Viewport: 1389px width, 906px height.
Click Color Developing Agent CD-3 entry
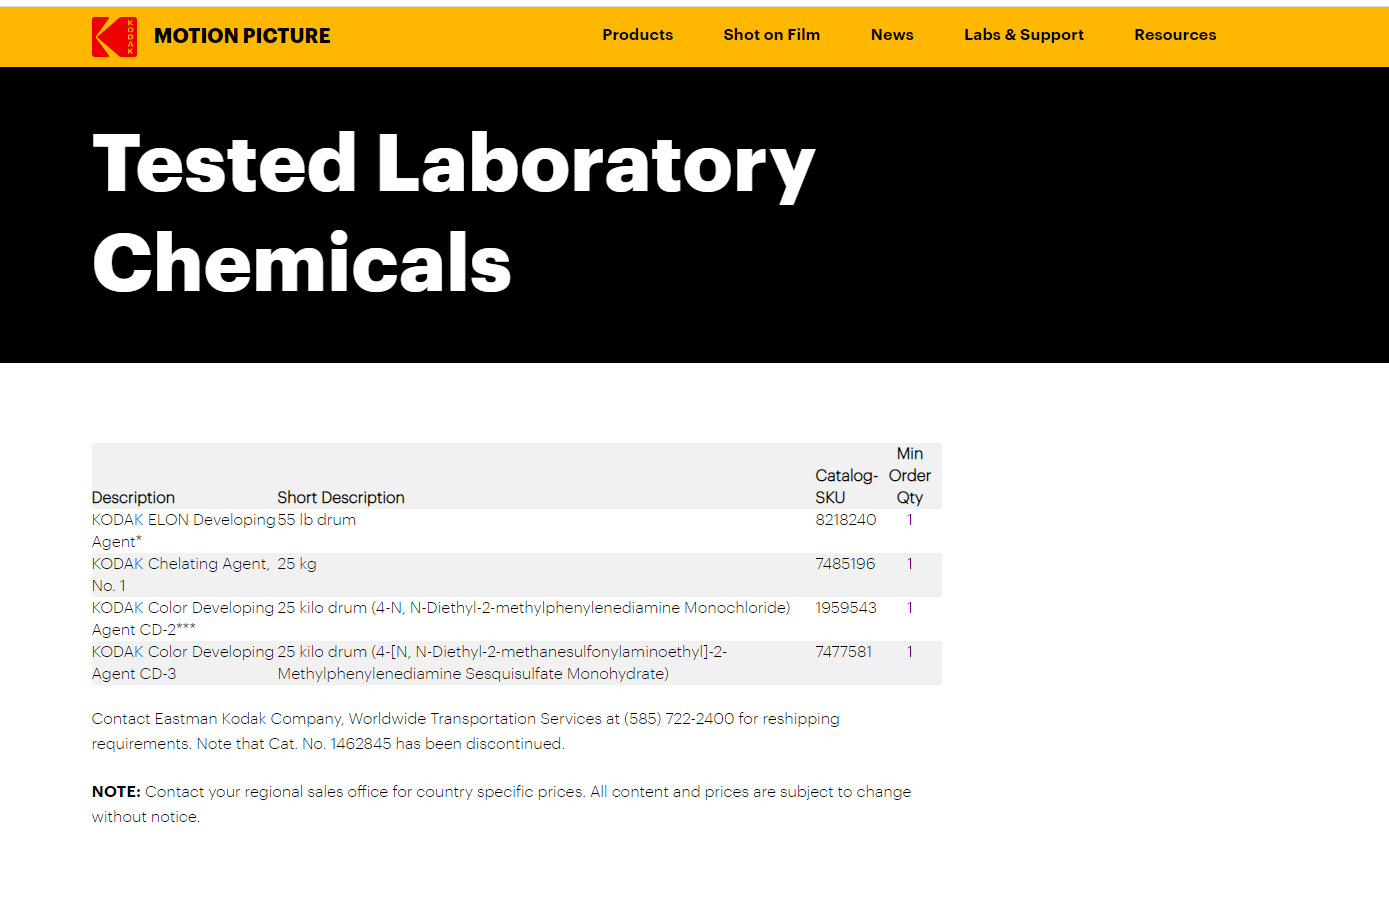pyautogui.click(x=182, y=652)
